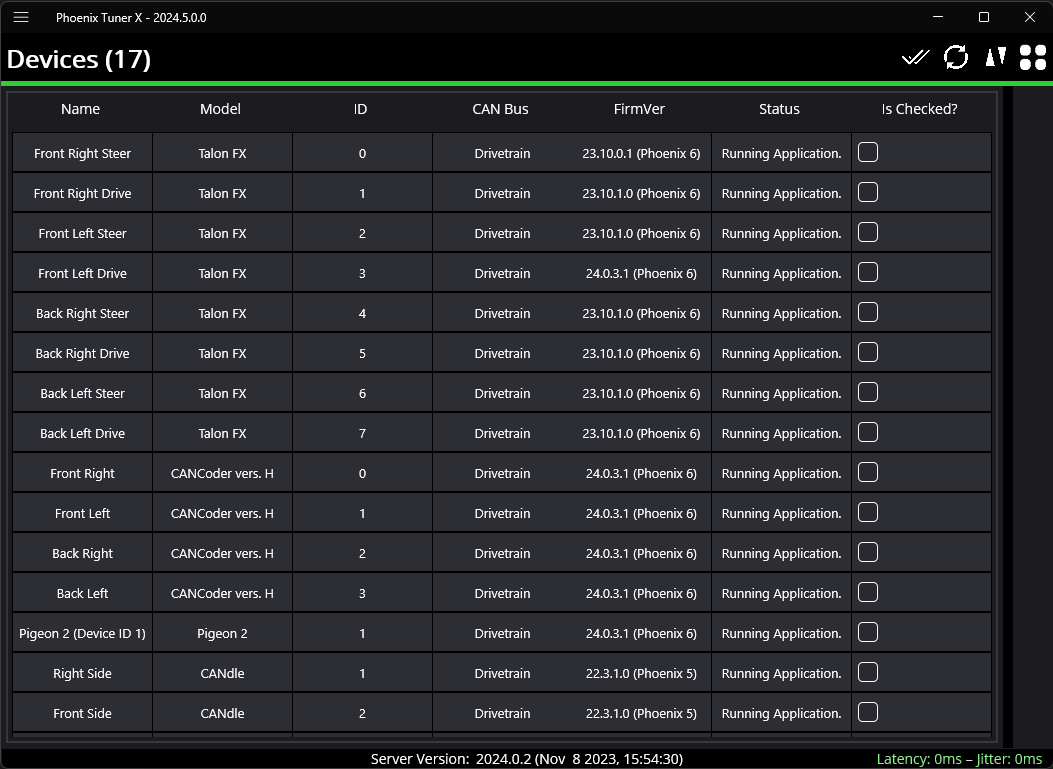
Task: Select the Back Left CANCoder name cell
Action: click(83, 593)
